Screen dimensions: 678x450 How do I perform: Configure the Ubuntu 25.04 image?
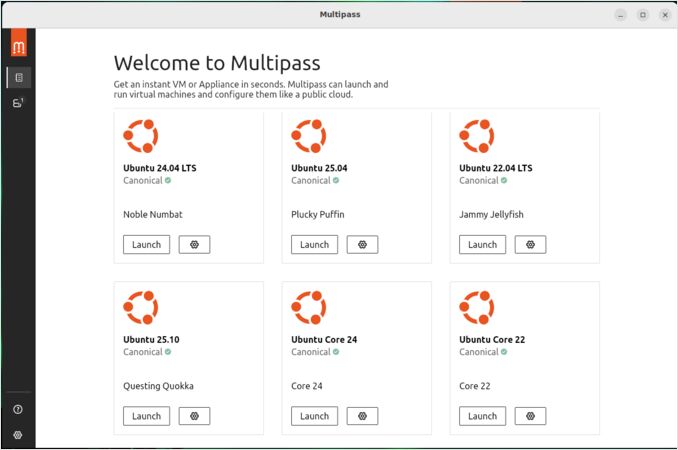pyautogui.click(x=362, y=244)
